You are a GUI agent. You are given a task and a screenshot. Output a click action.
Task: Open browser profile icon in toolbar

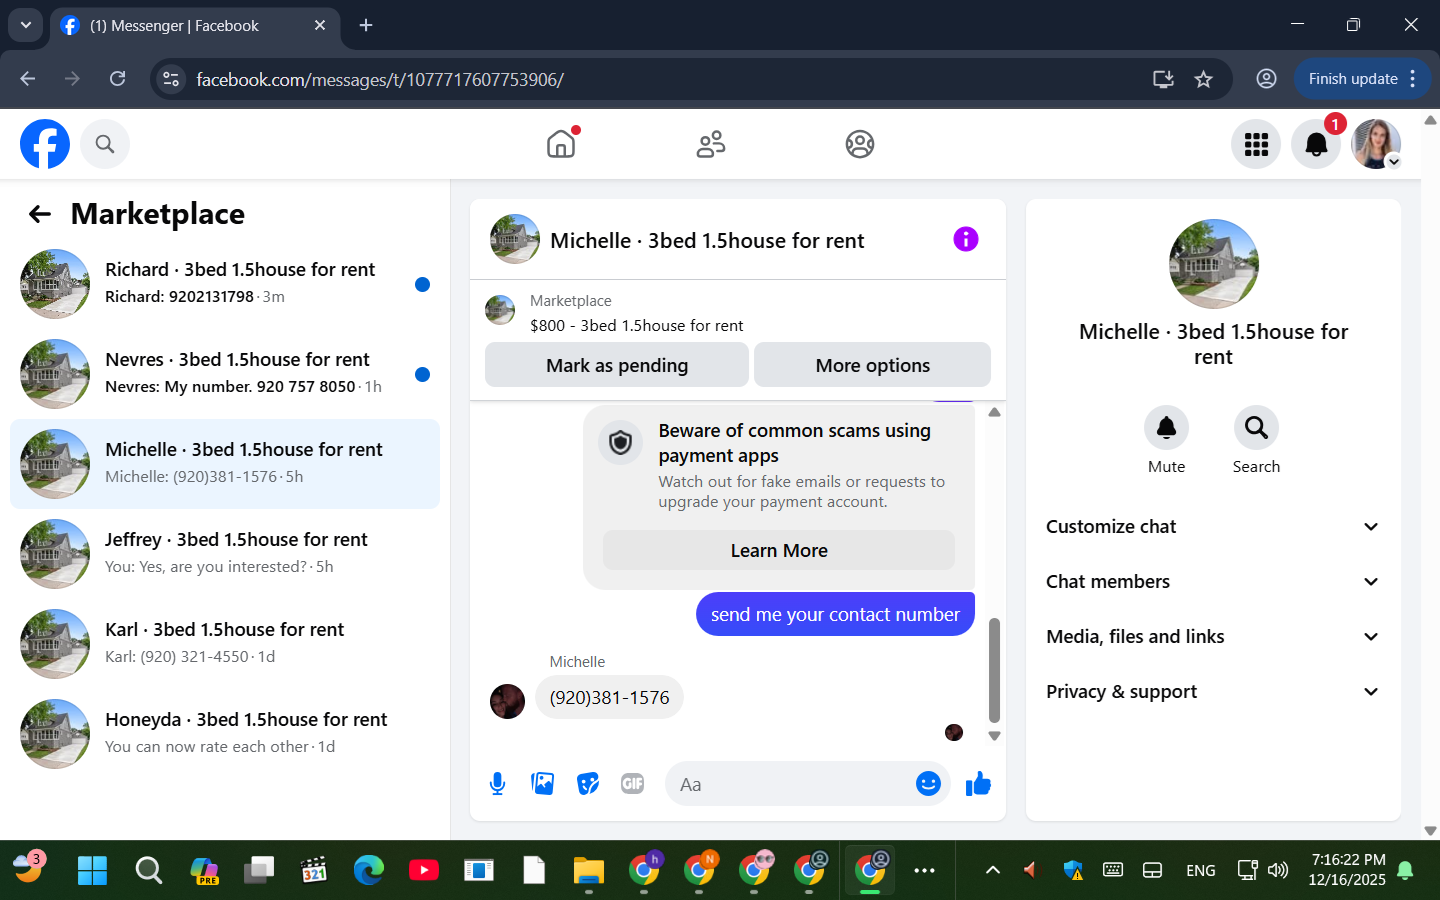coord(1266,79)
